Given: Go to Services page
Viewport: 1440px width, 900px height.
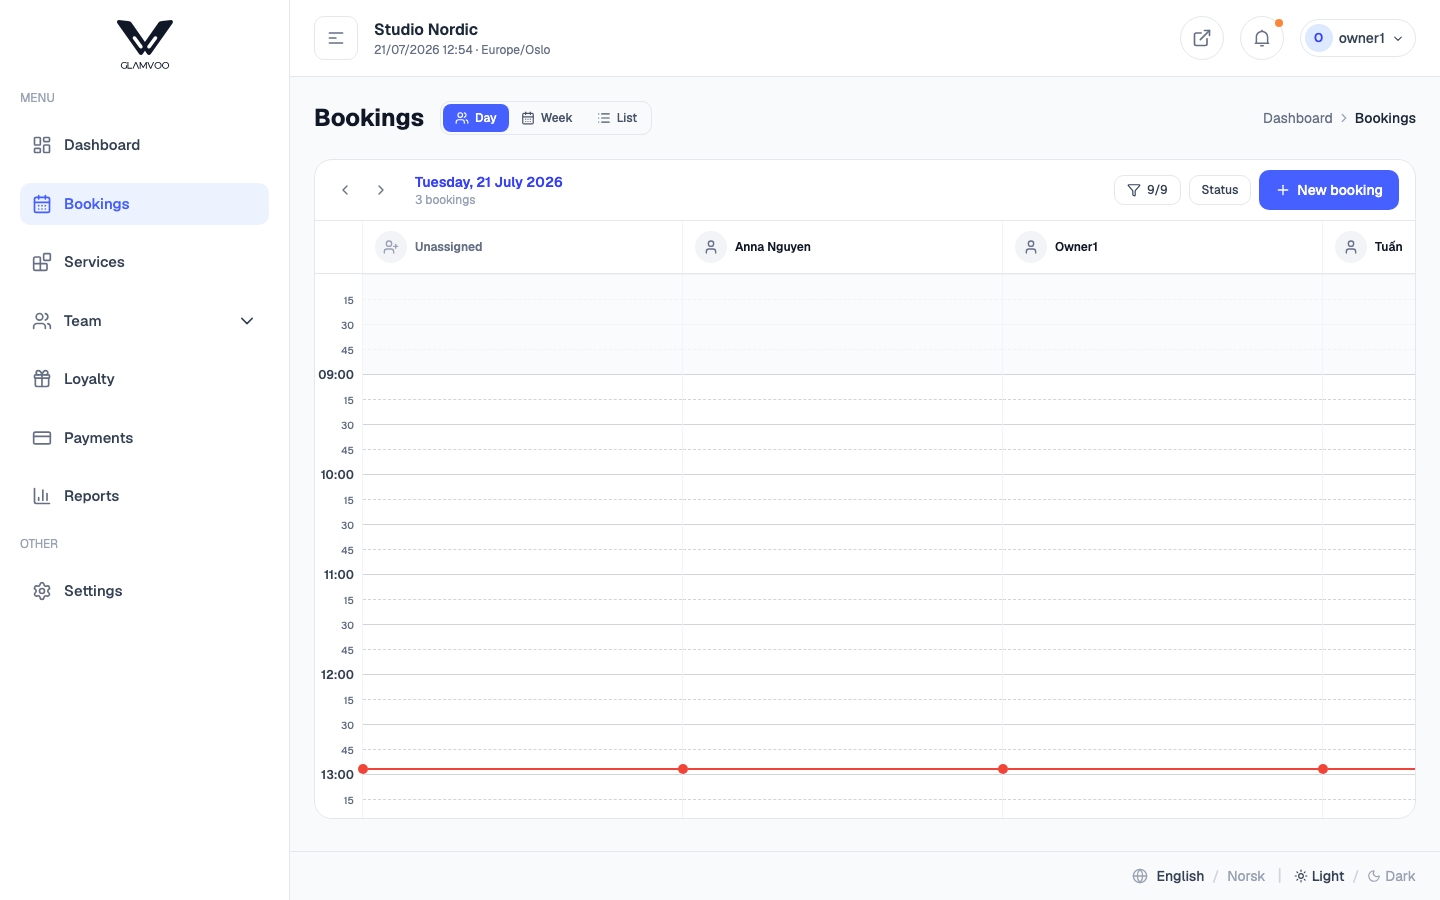Looking at the screenshot, I should [144, 262].
